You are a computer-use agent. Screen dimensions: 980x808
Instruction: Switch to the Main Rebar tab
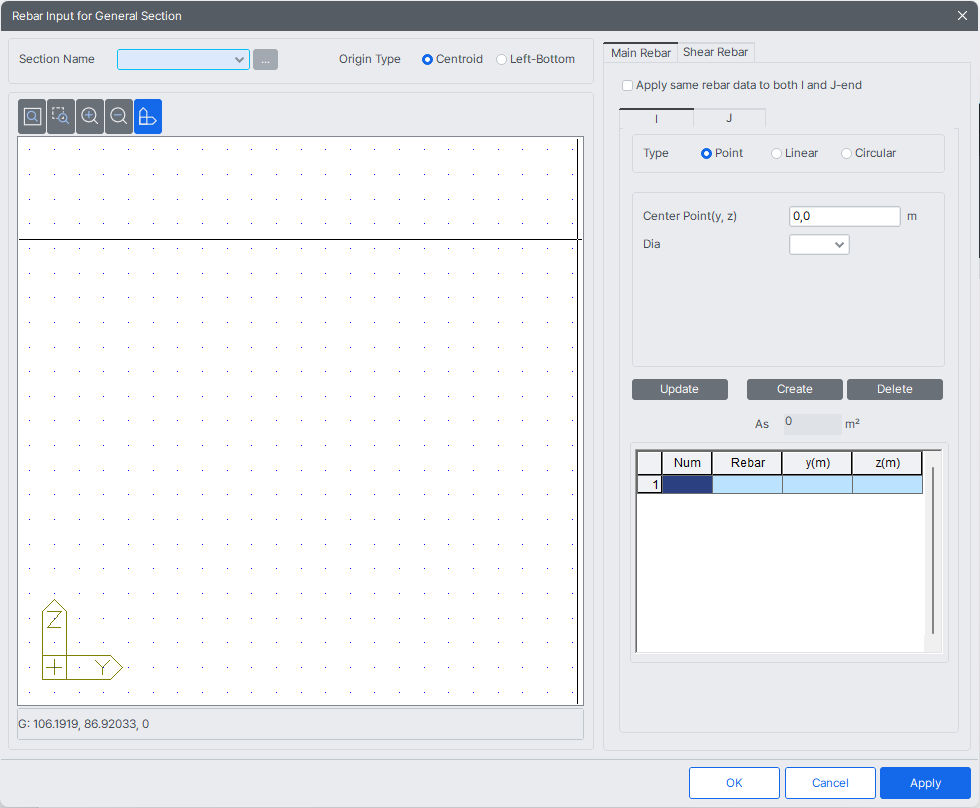(x=641, y=52)
